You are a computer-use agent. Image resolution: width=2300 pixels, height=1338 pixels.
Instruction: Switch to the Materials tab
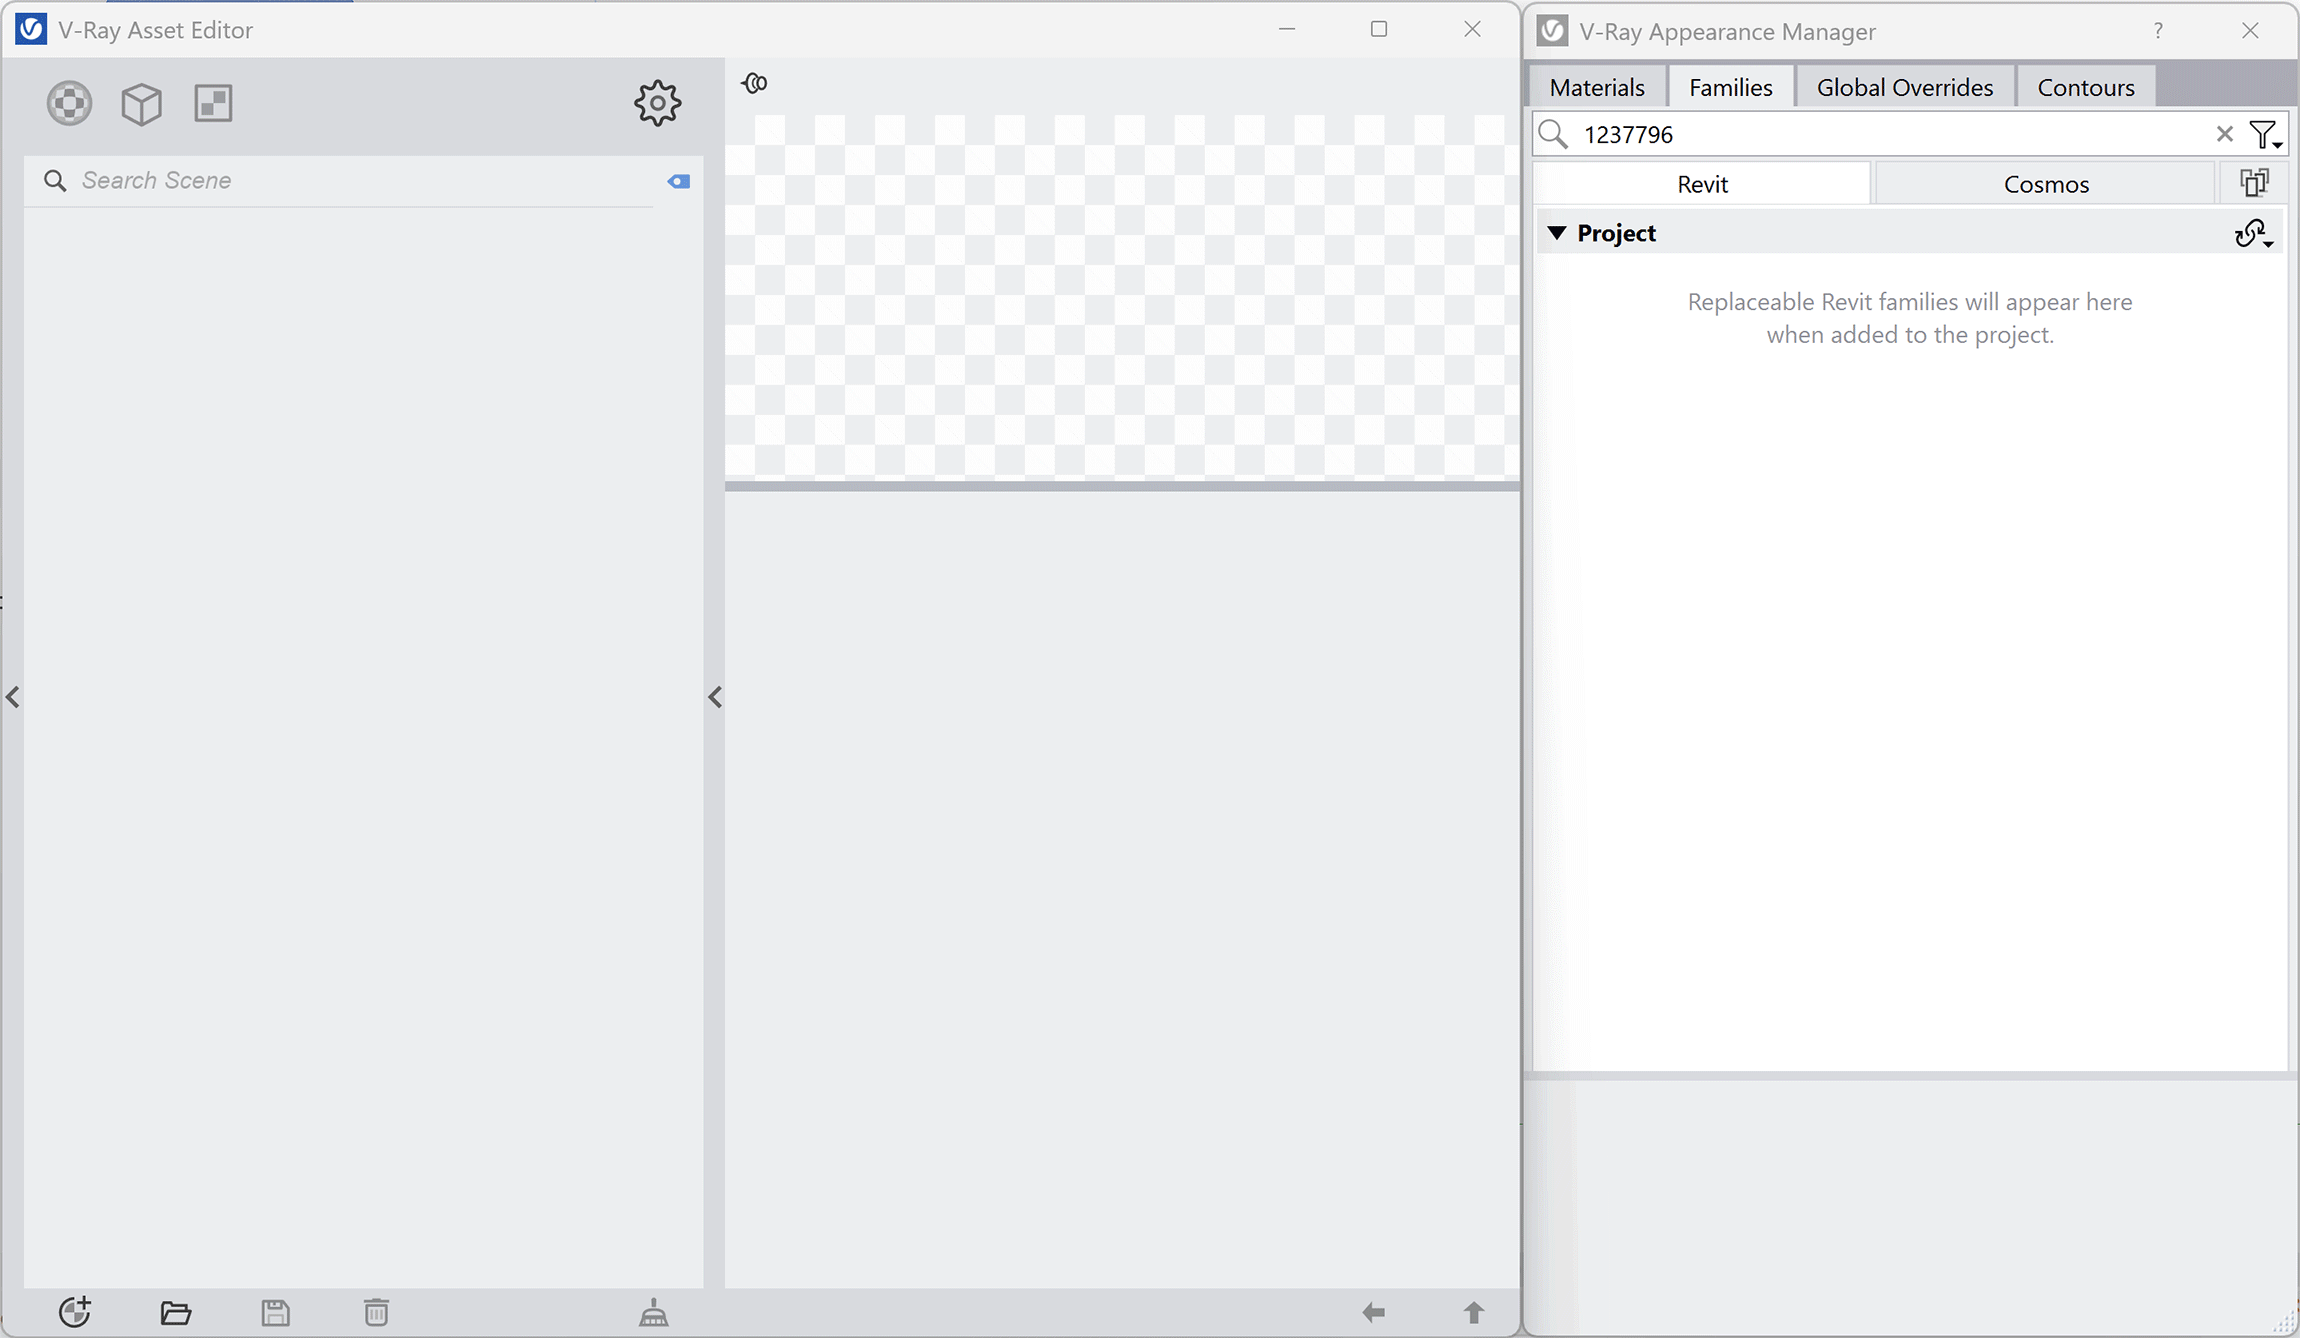tap(1597, 87)
